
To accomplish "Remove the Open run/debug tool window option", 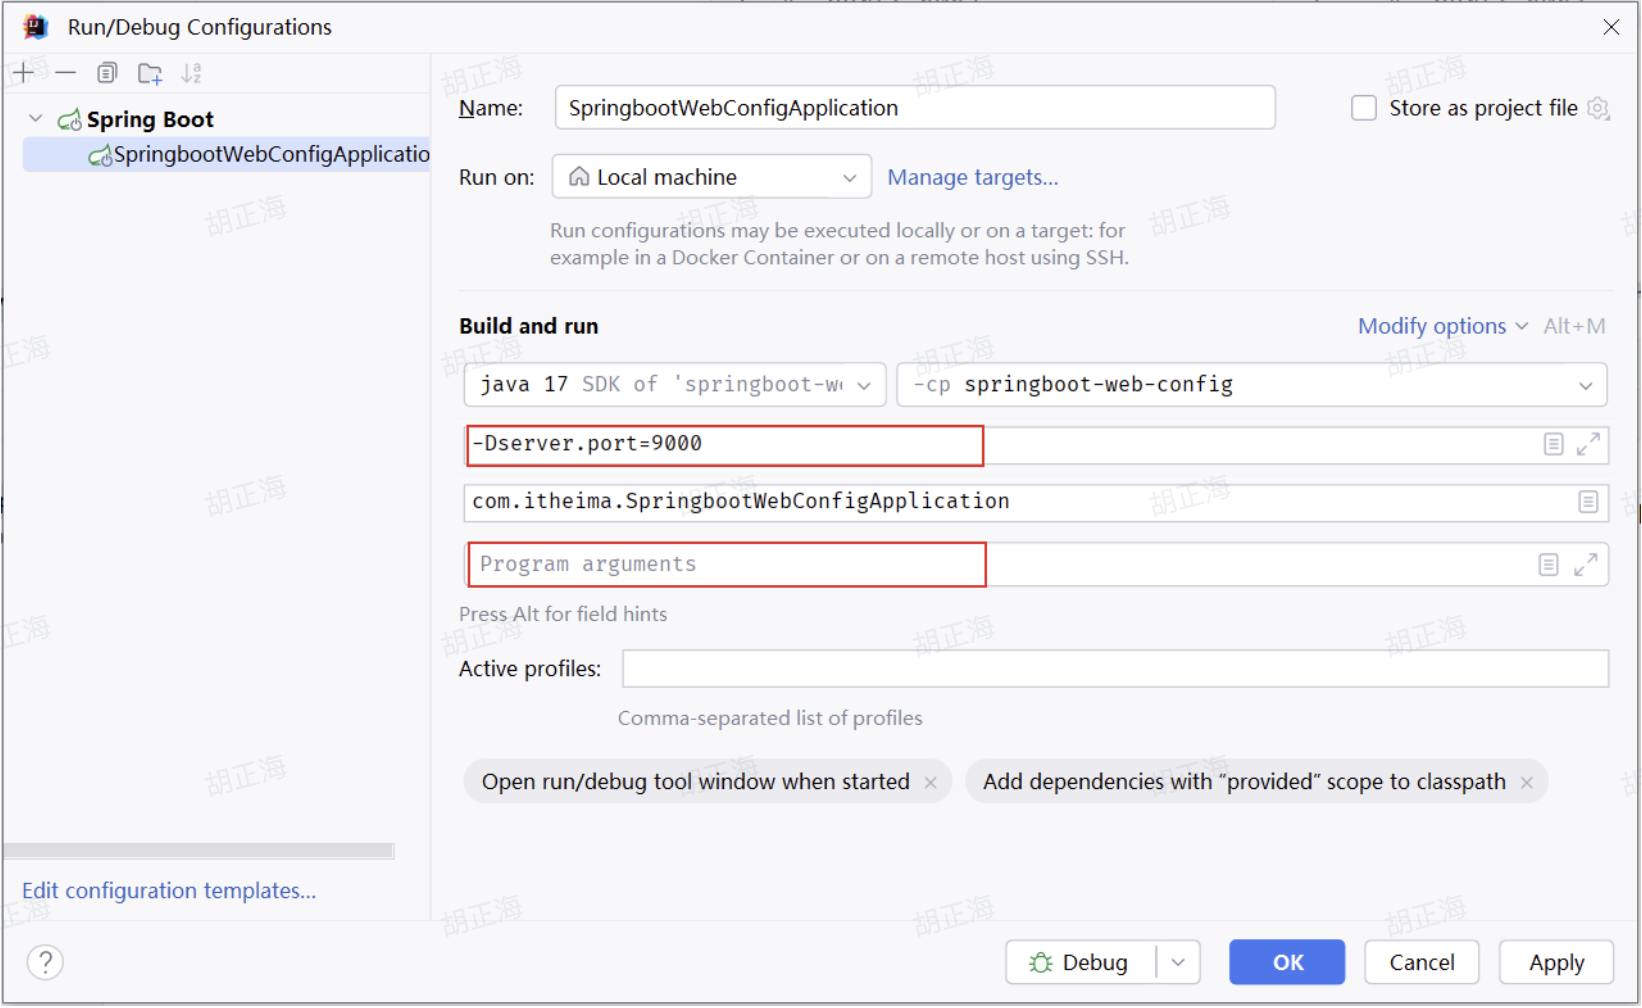I will point(930,783).
